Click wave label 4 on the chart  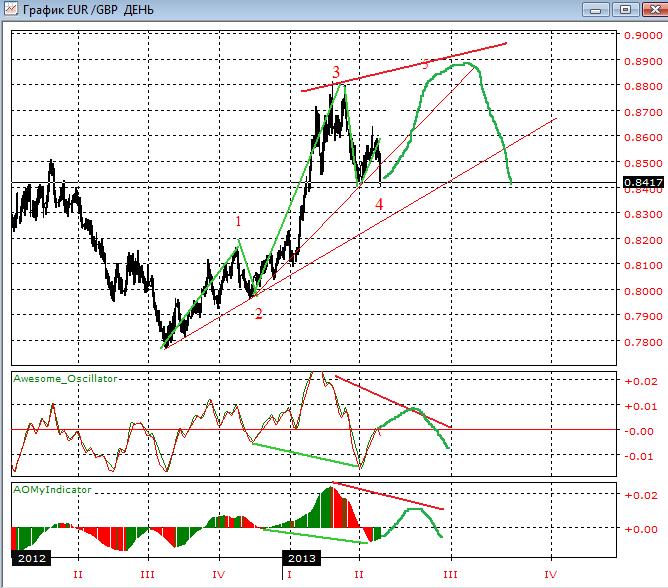(379, 205)
